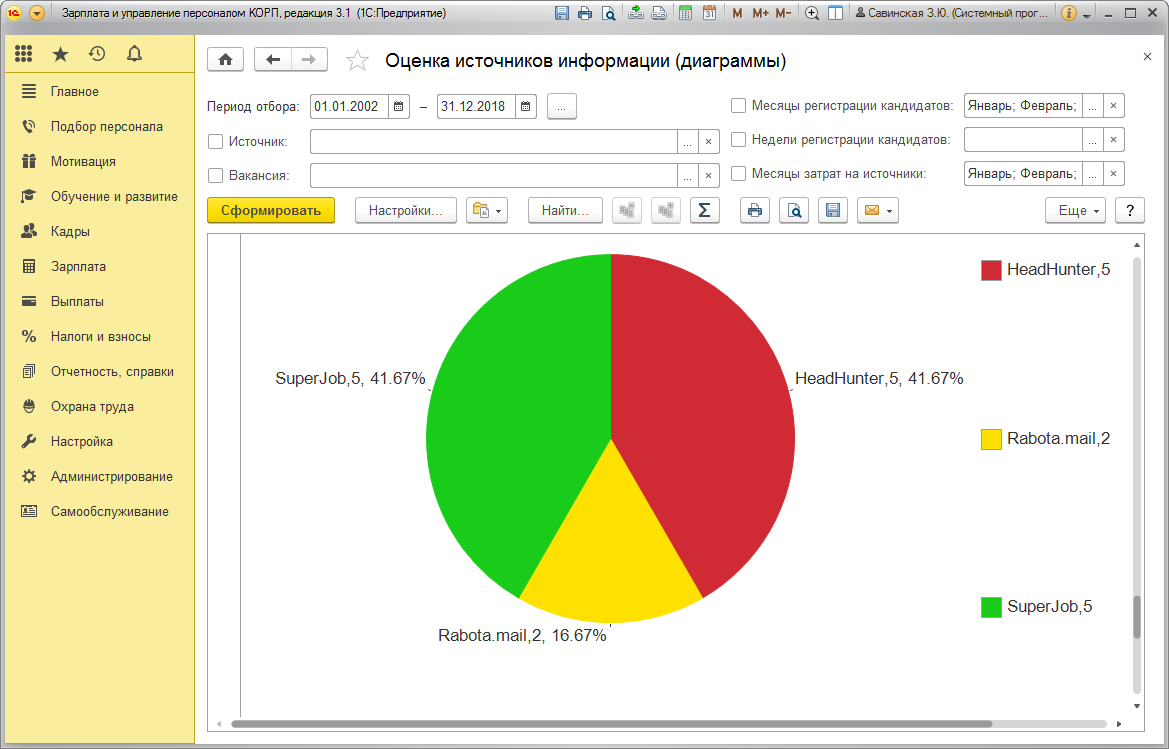This screenshot has height=749, width=1169.
Task: Save the report with the diskette toolbar icon
Action: pos(833,210)
